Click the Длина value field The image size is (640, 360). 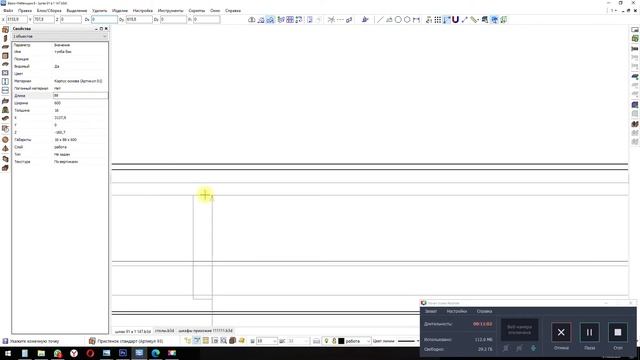[80, 96]
